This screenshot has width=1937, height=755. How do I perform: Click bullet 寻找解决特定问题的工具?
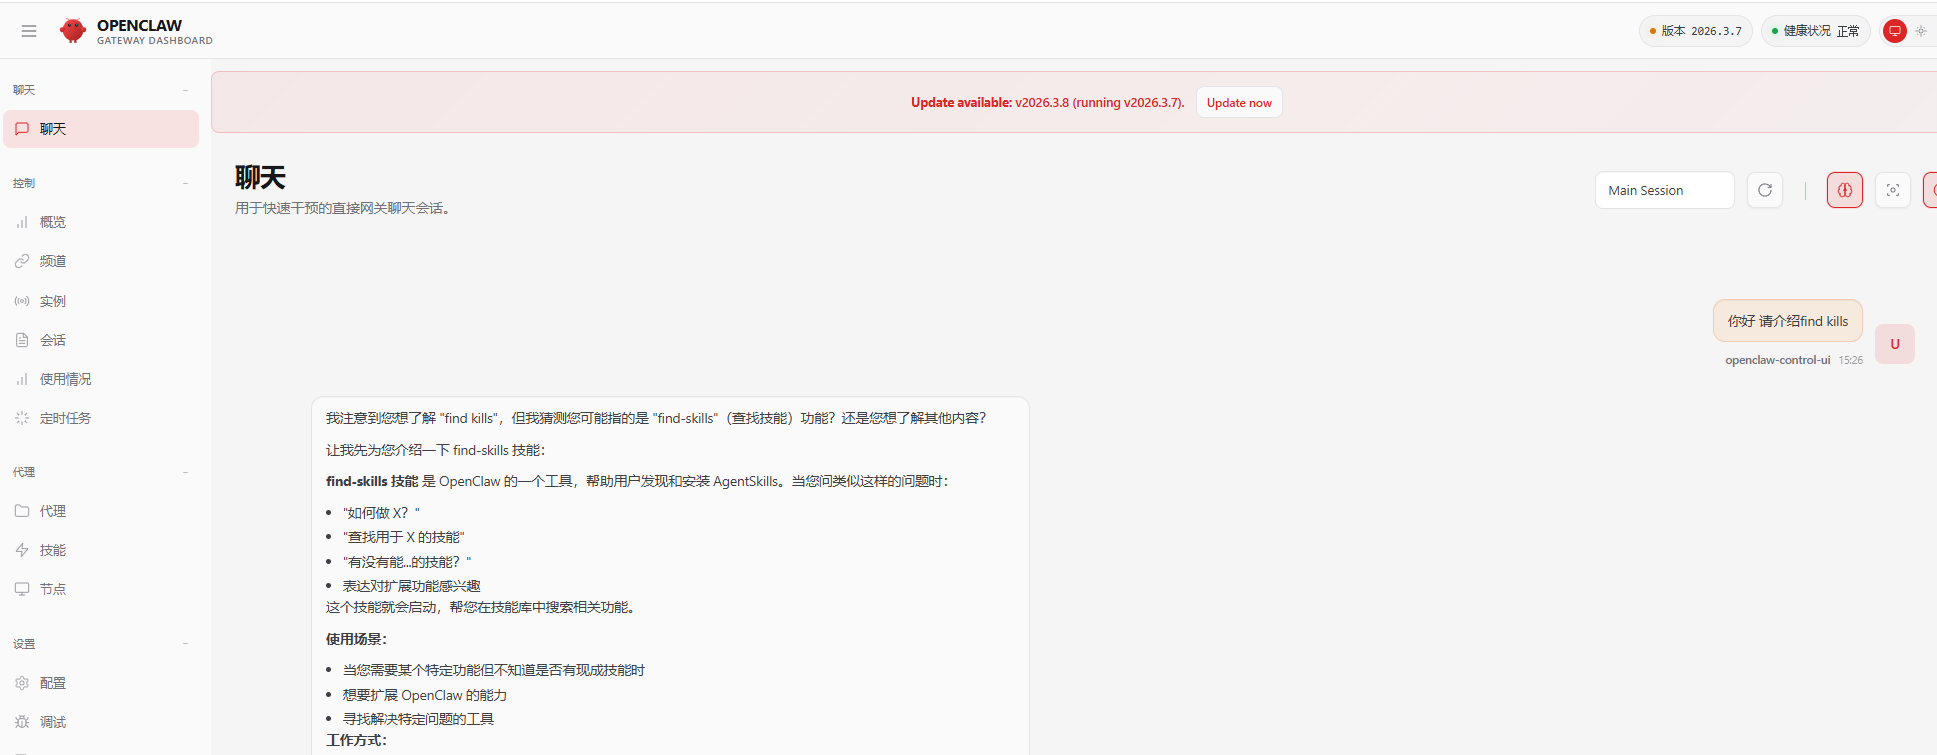point(418,719)
